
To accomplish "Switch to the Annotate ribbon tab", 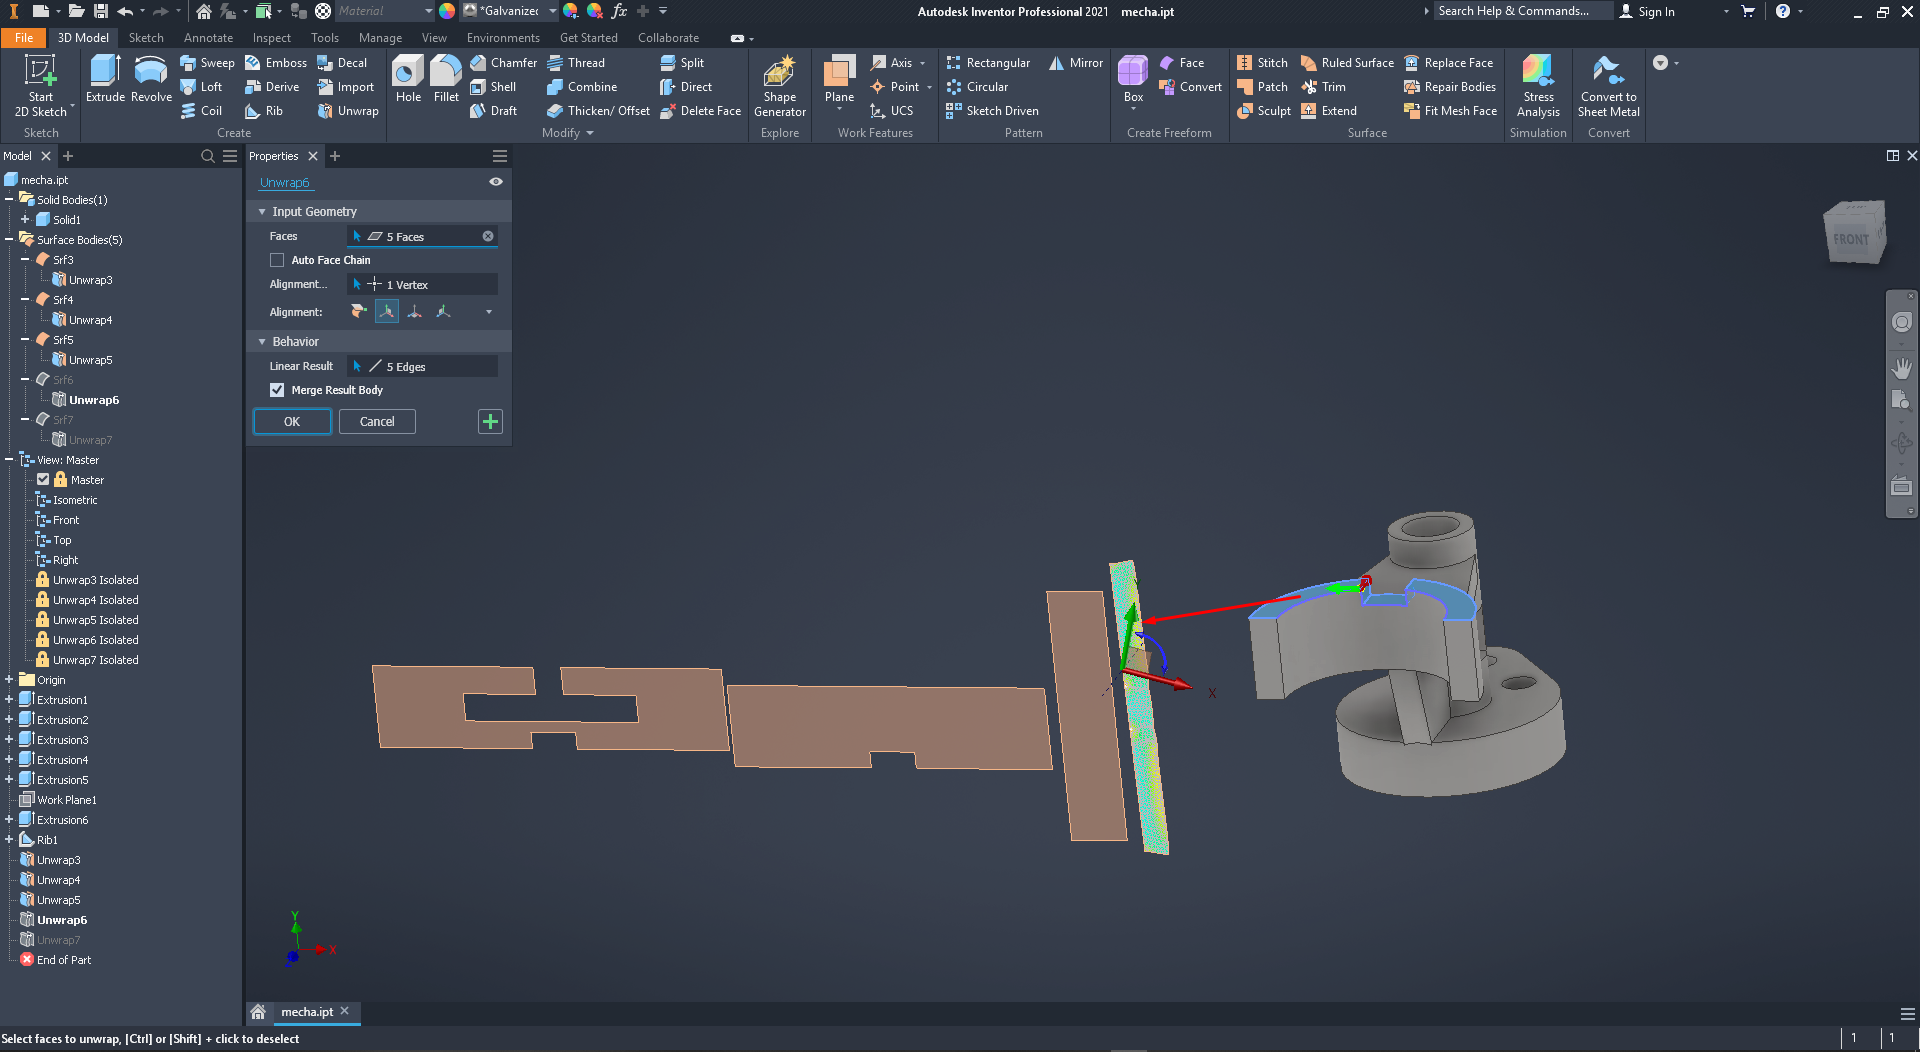I will 208,37.
